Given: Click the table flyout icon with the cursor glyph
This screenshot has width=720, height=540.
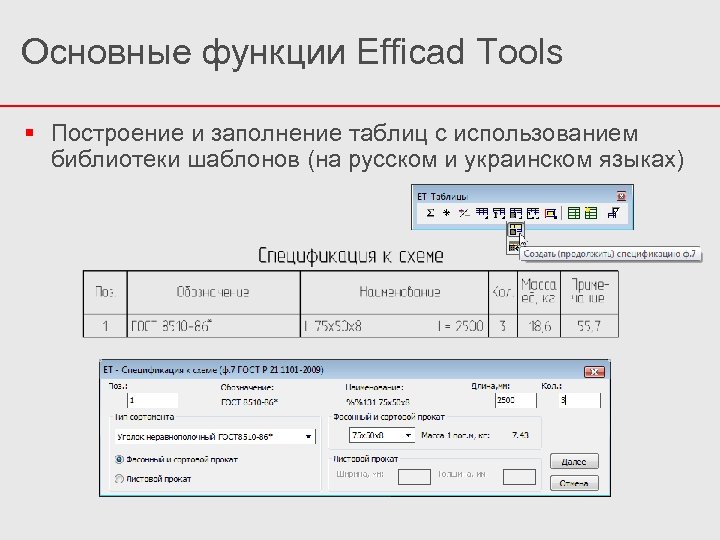Looking at the screenshot, I should click(x=499, y=213).
